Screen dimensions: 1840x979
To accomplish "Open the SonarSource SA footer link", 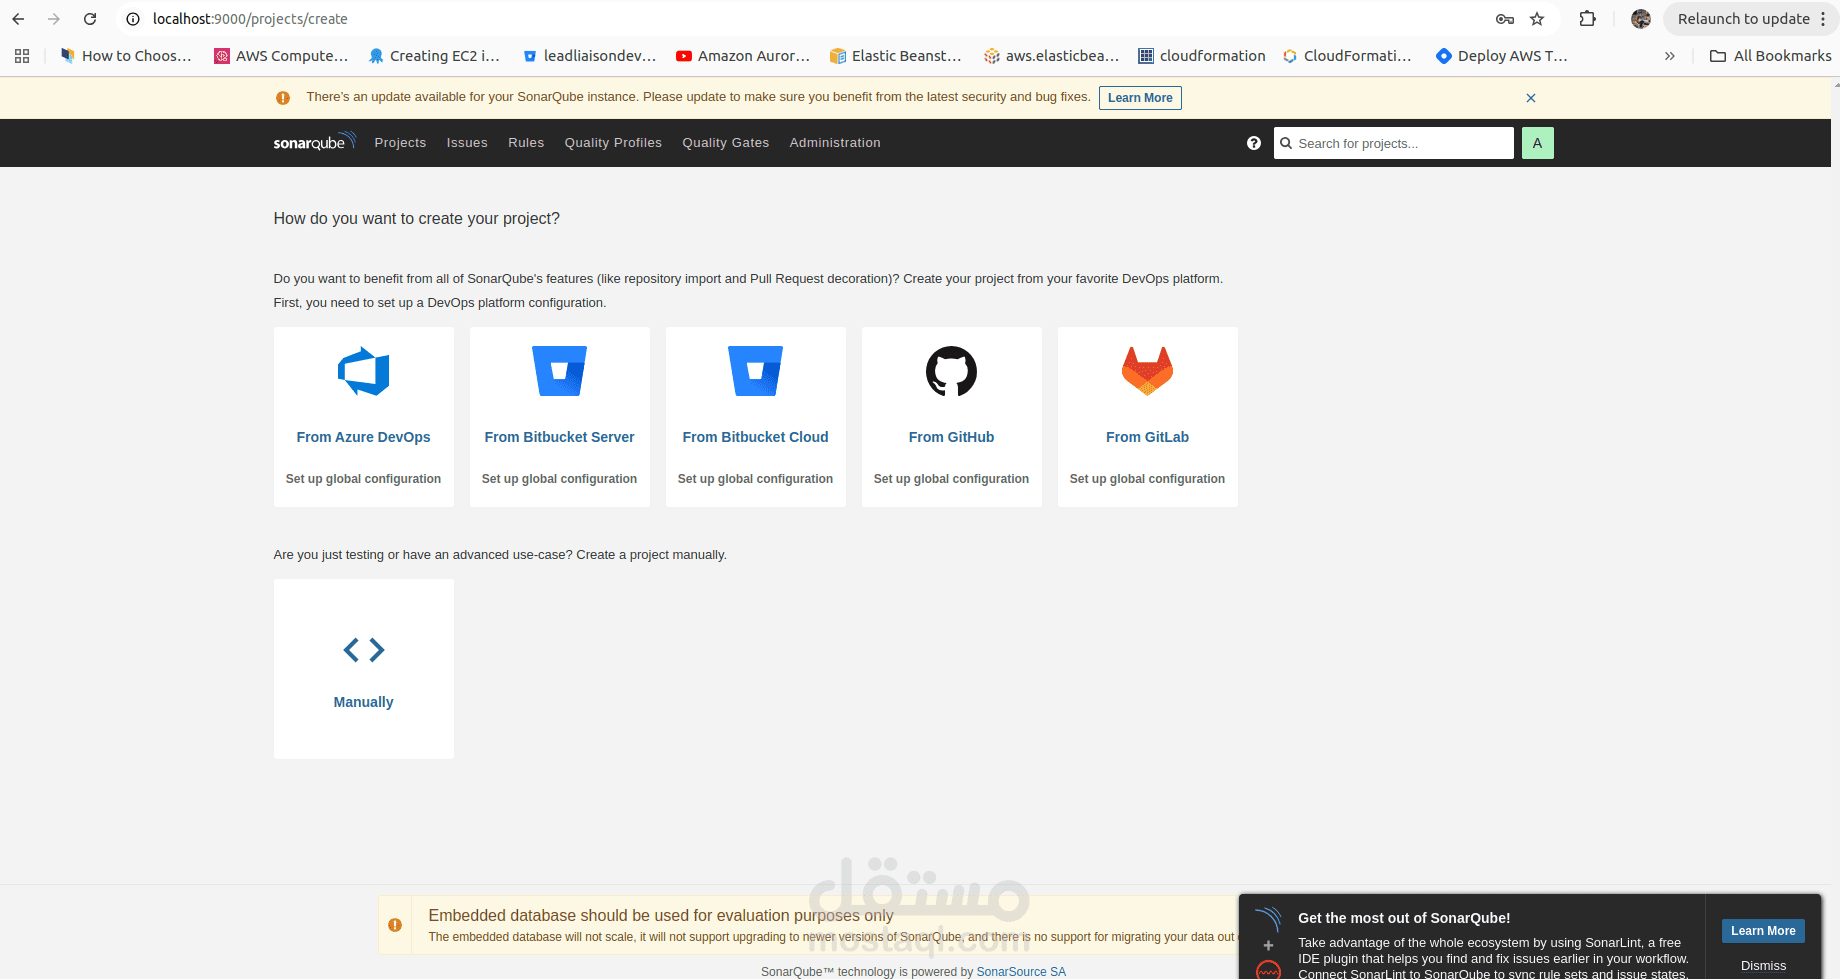I will [x=1021, y=971].
